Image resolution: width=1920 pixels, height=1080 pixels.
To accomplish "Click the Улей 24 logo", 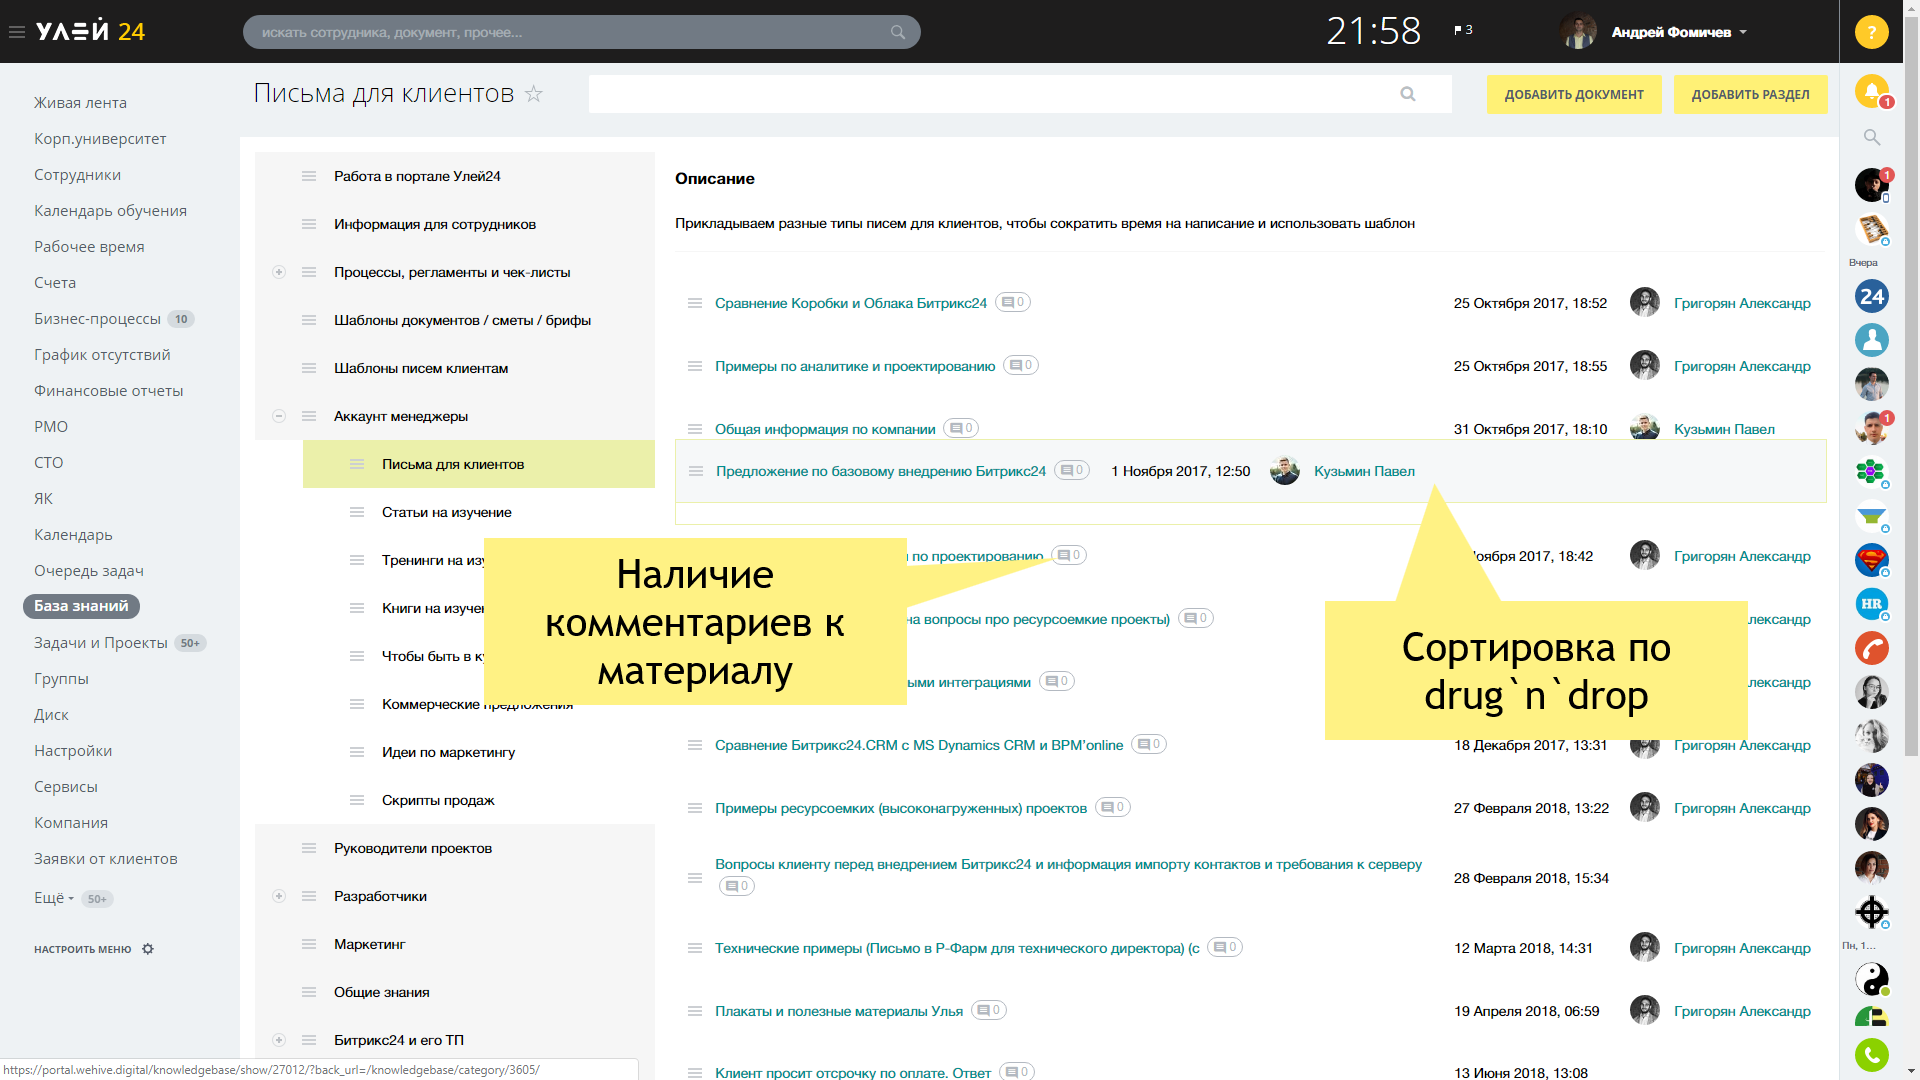I will (90, 32).
